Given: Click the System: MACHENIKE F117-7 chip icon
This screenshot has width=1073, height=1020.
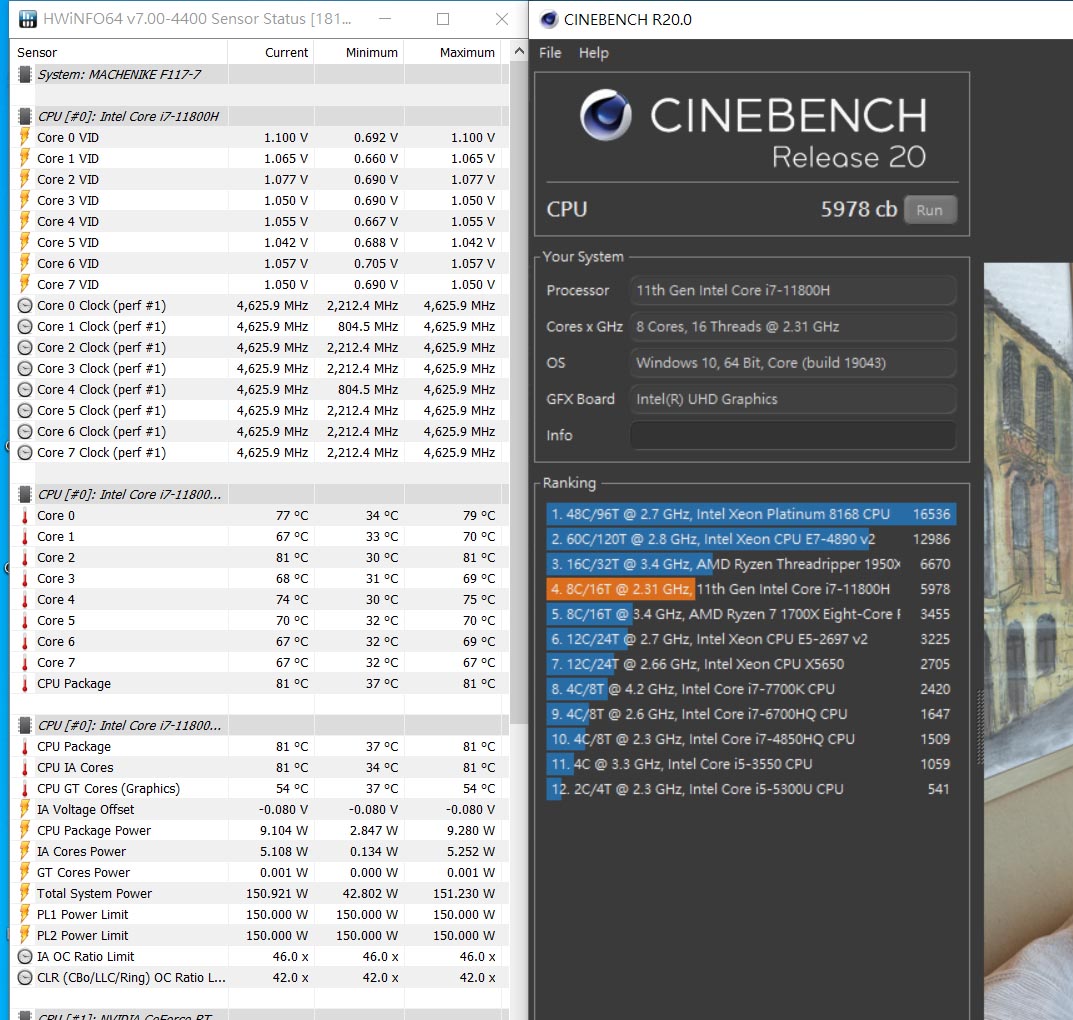Looking at the screenshot, I should (x=25, y=75).
